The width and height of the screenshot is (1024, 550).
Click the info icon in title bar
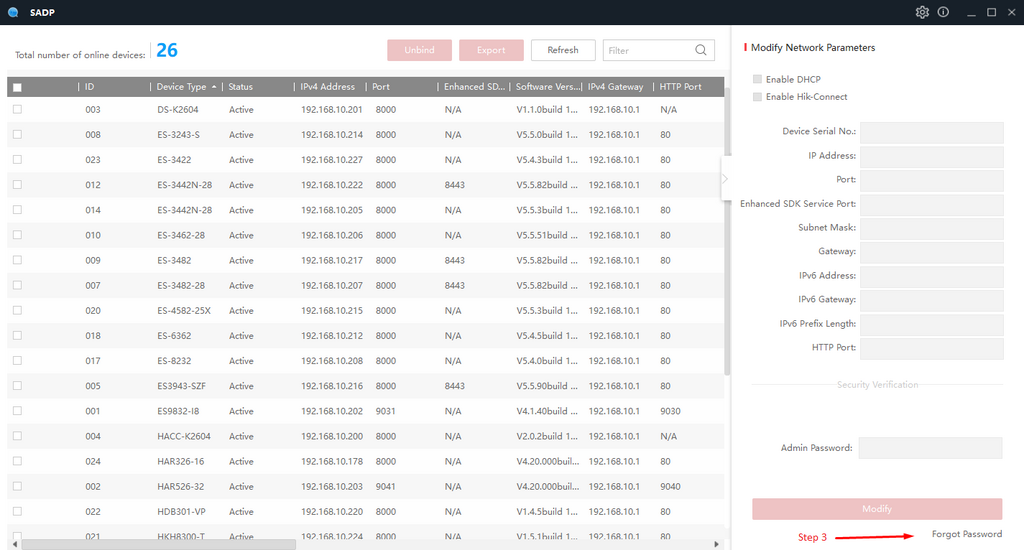coord(944,12)
